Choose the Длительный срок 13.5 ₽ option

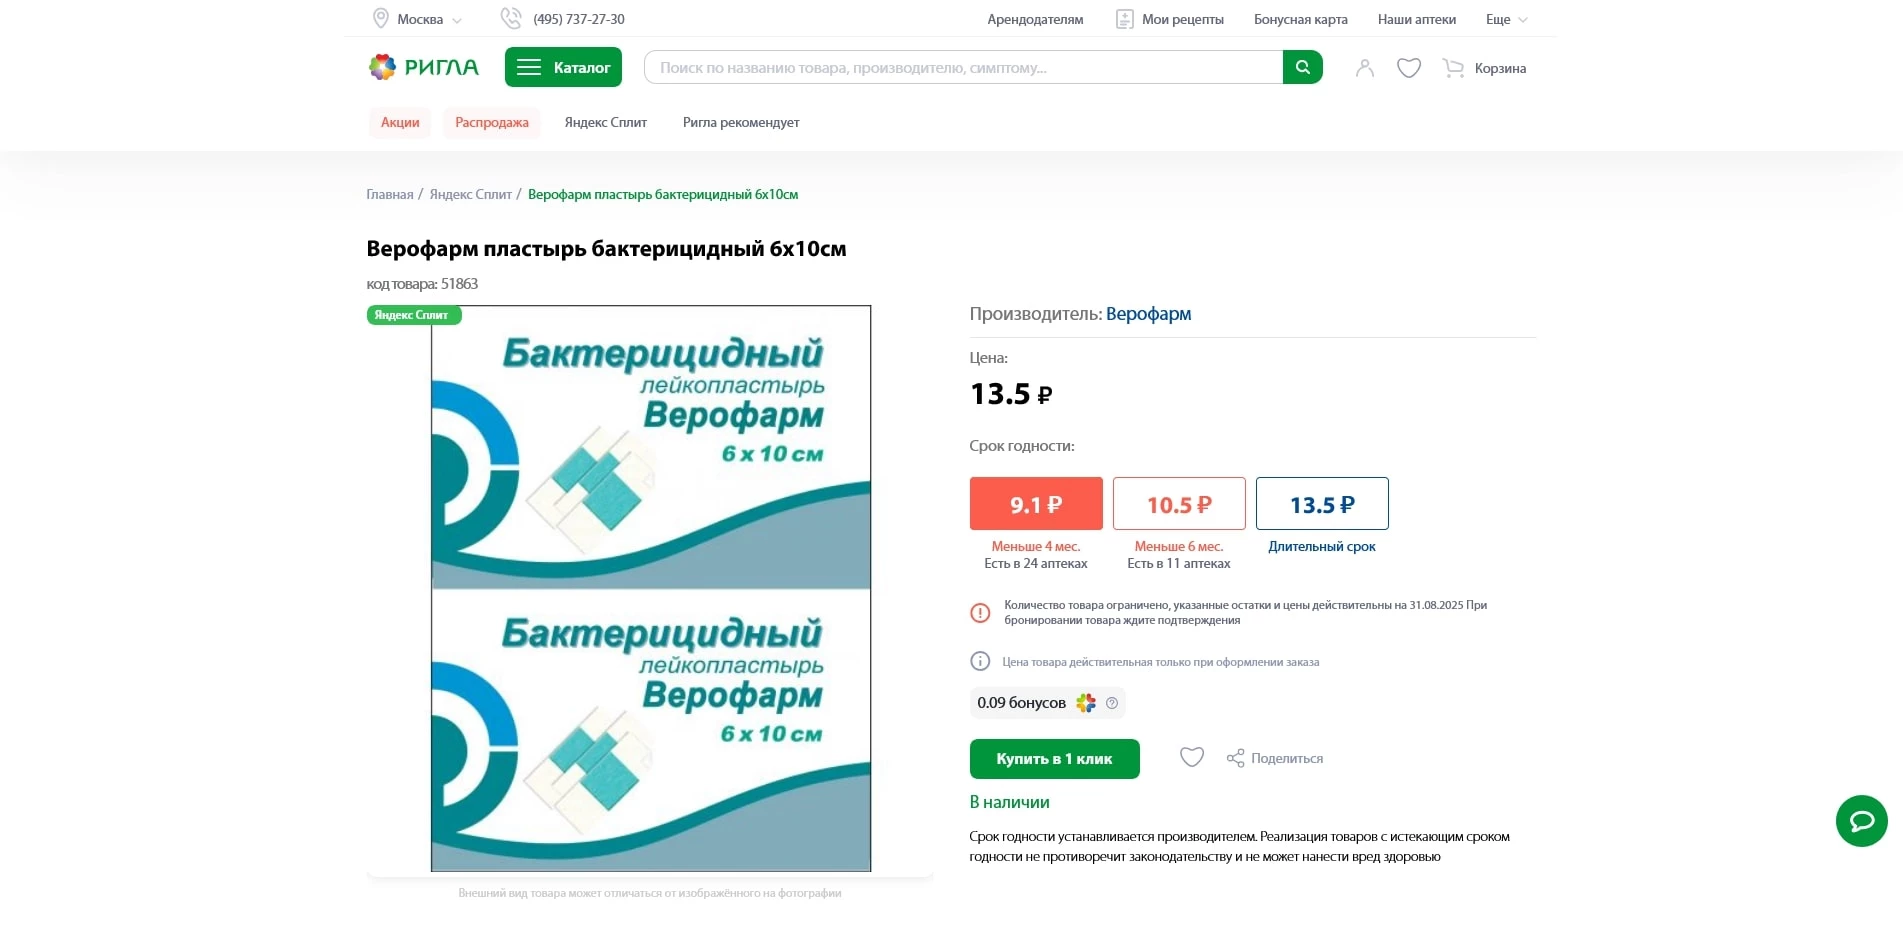[x=1322, y=503]
